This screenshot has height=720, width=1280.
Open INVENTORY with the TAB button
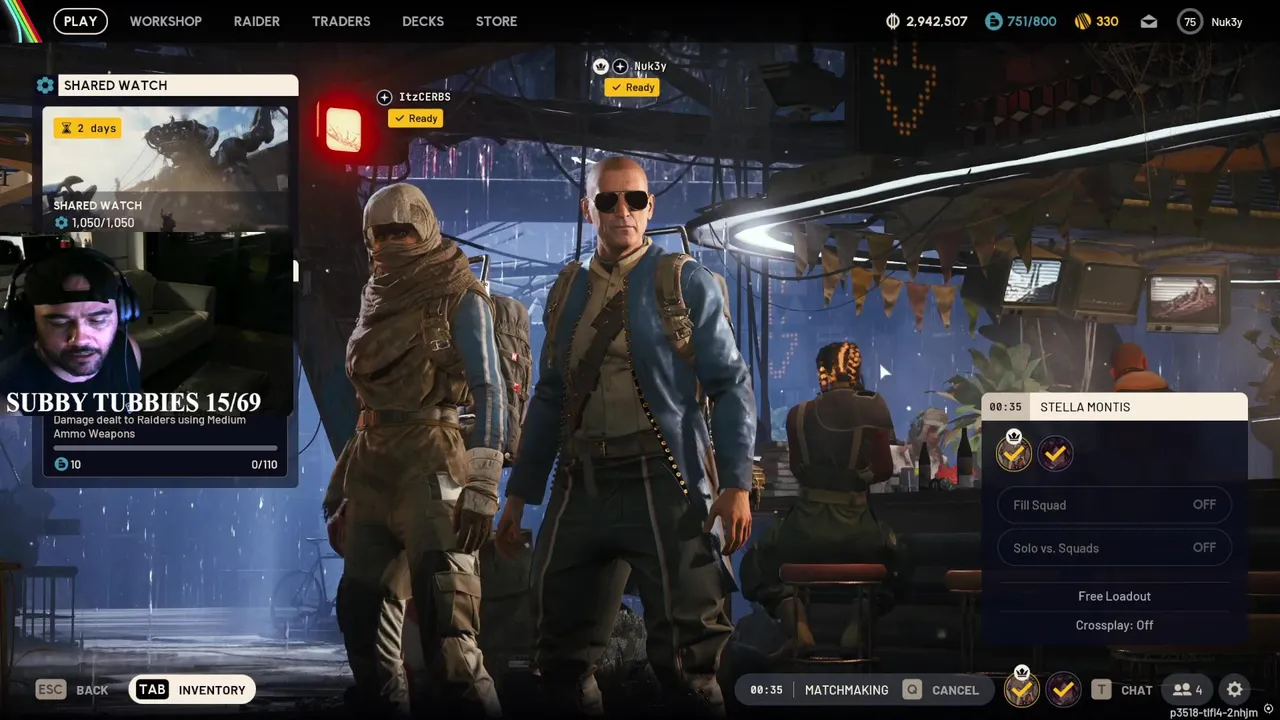click(x=193, y=690)
